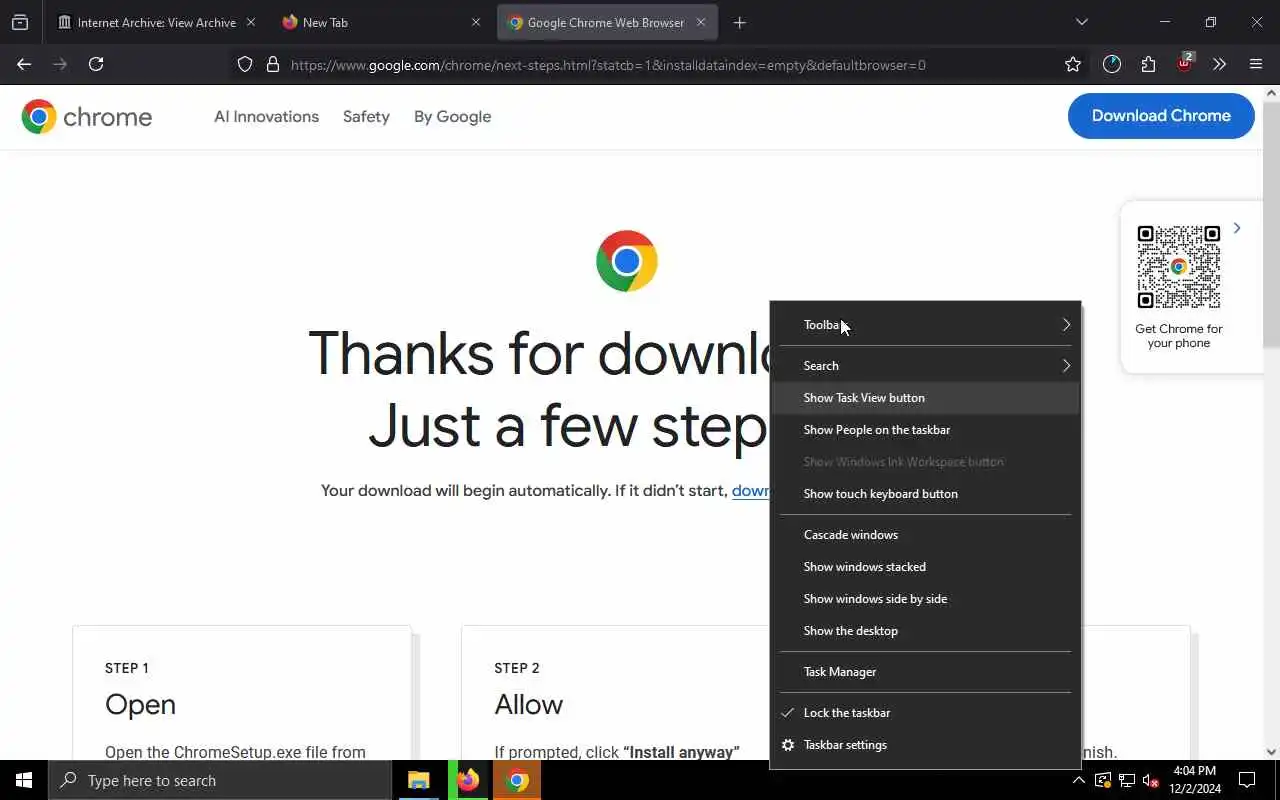Open uBlock extension icon with badge

point(1185,62)
